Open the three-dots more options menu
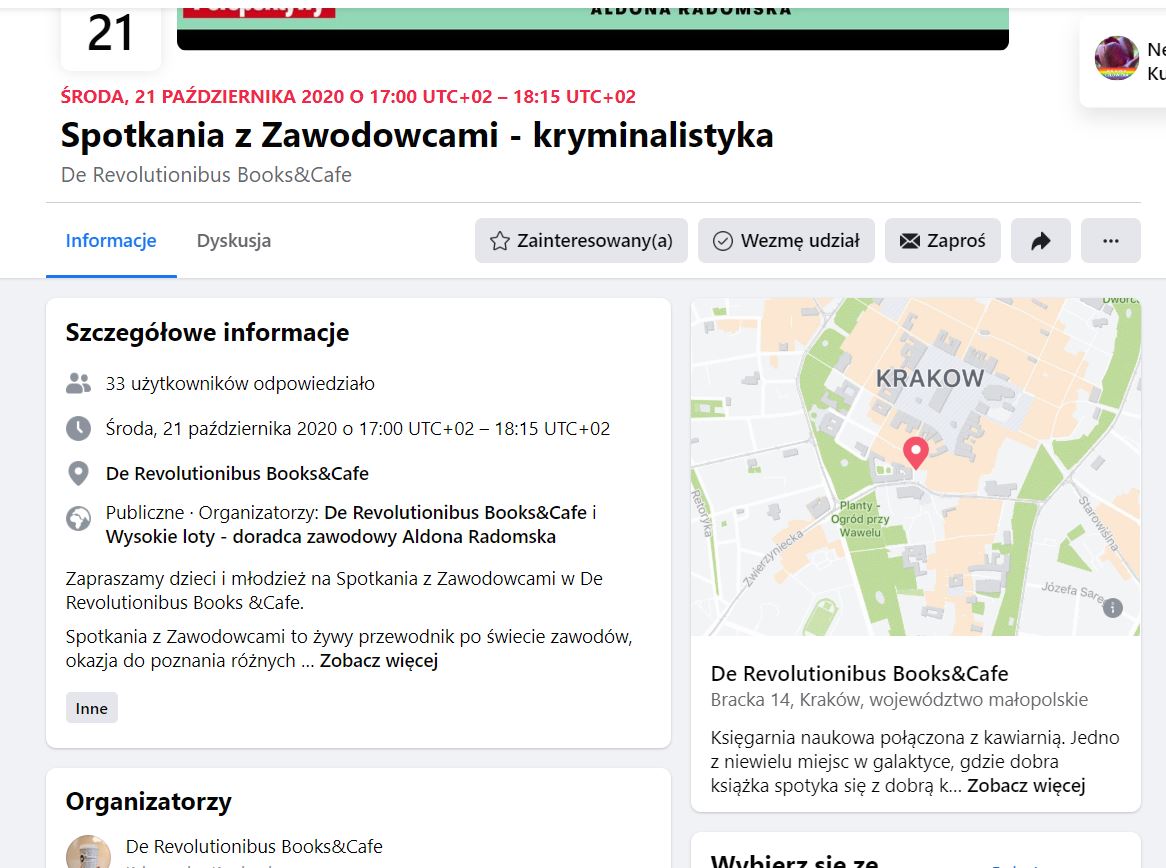The height and width of the screenshot is (868, 1166). pos(1110,241)
